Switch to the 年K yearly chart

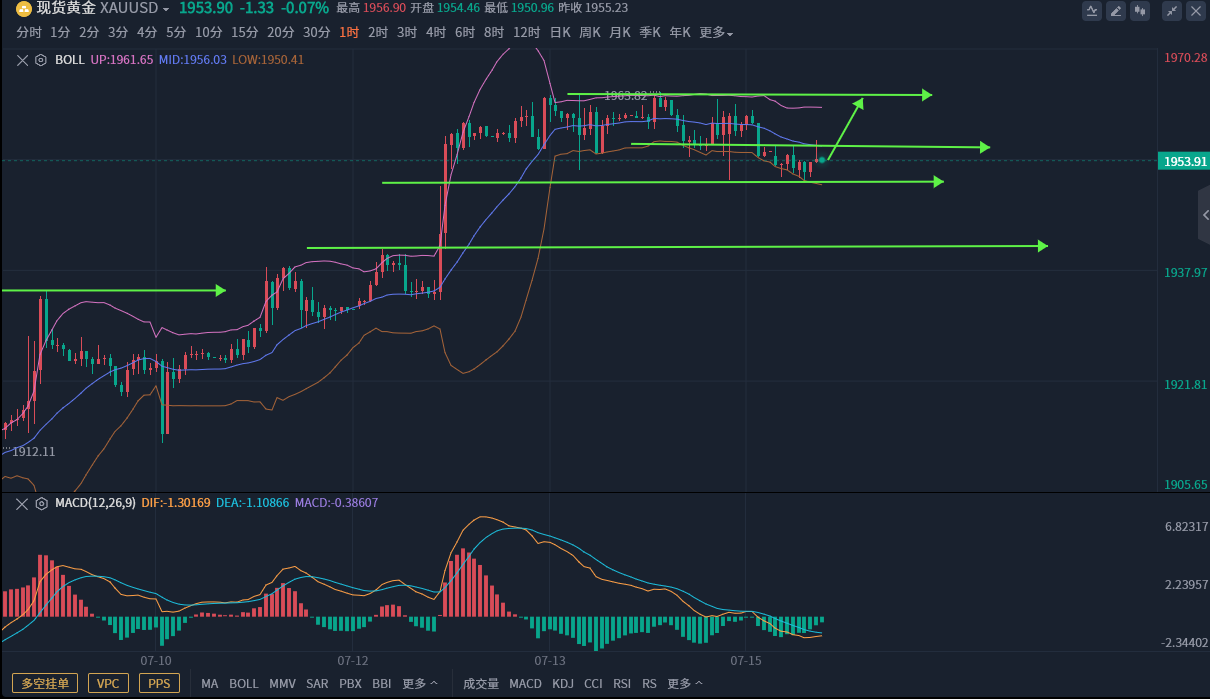point(680,32)
